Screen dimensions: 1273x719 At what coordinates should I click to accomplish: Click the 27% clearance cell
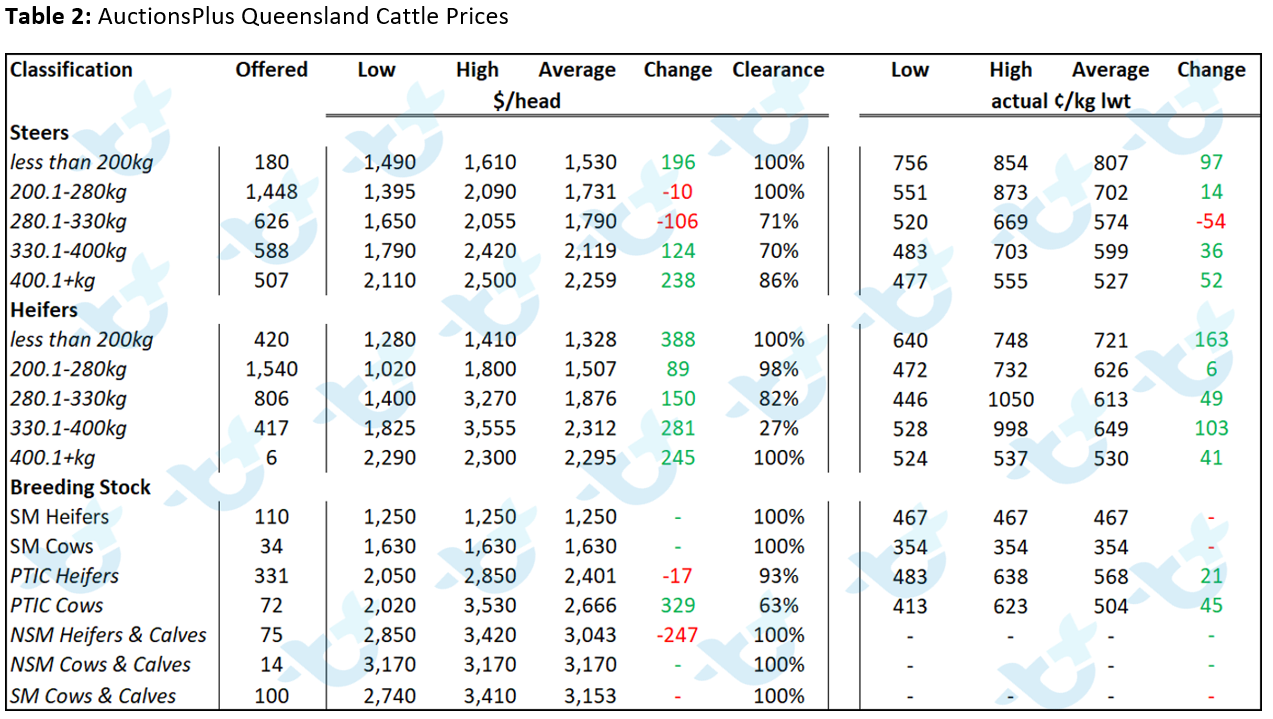778,428
